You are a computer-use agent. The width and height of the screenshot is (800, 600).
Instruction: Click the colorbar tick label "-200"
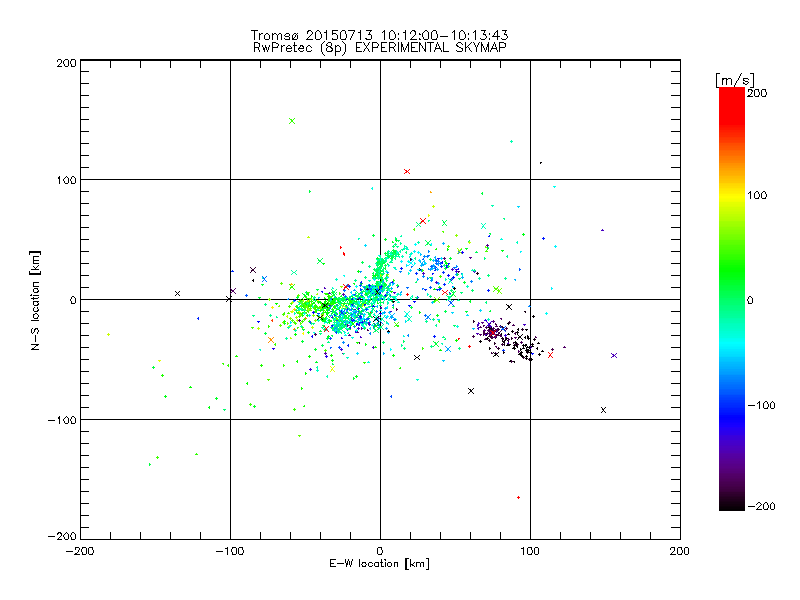click(761, 507)
